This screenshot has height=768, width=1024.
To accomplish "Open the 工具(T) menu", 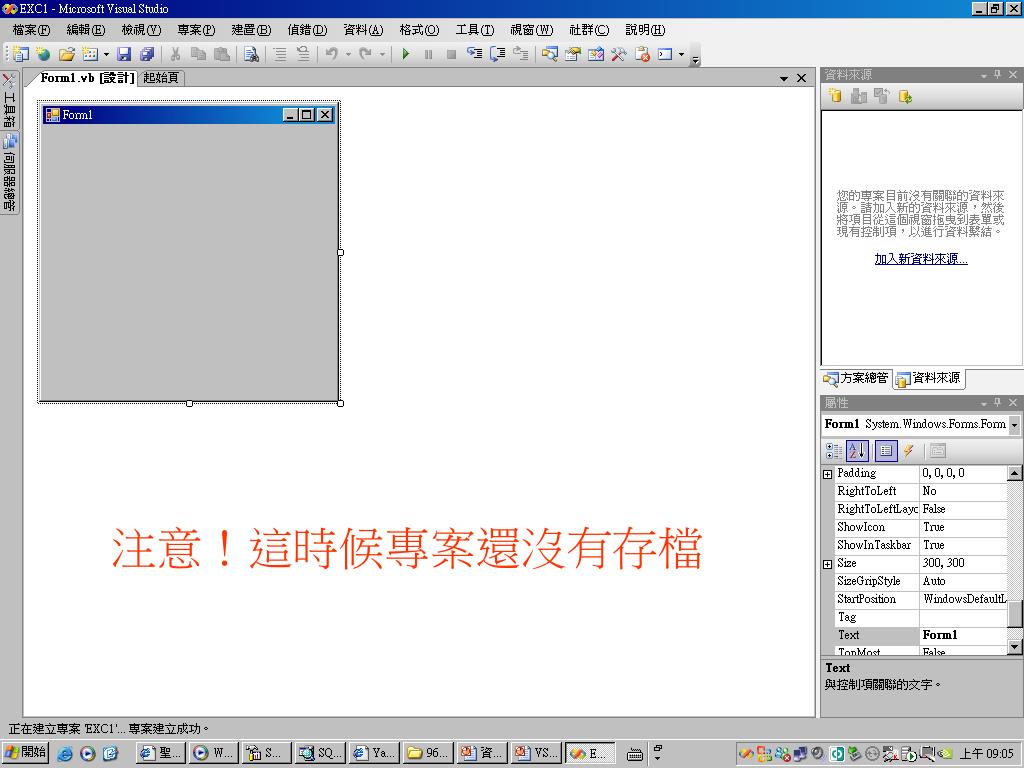I will pos(475,30).
